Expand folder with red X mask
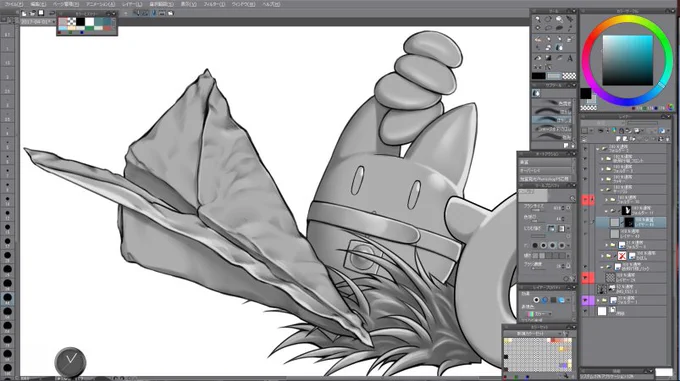Viewport: 680px width, 381px height. 602,256
